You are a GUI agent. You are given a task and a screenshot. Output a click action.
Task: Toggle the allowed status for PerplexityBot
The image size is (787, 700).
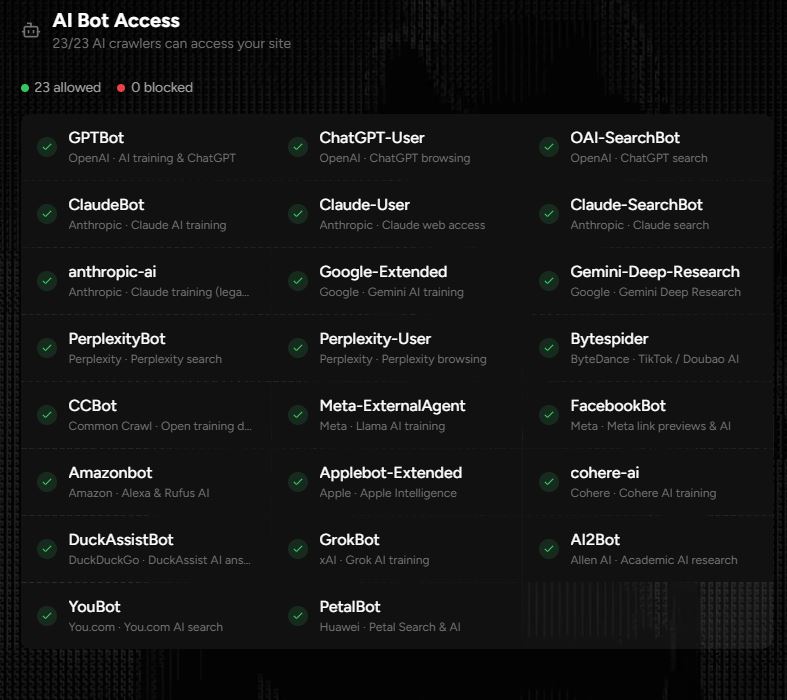(x=47, y=348)
